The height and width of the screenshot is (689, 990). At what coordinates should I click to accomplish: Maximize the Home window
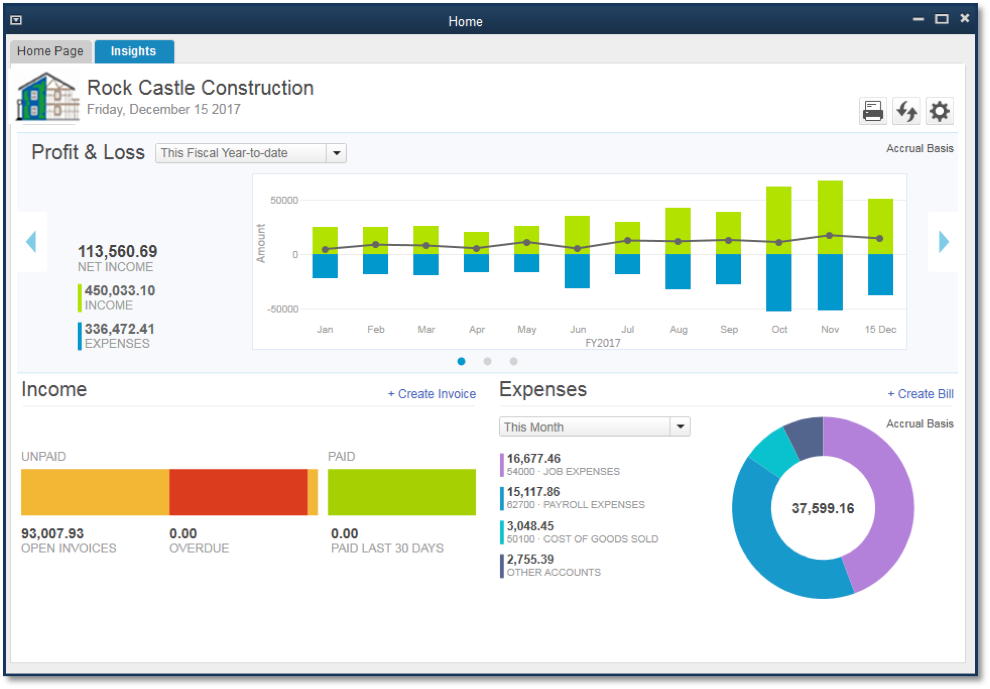[941, 19]
